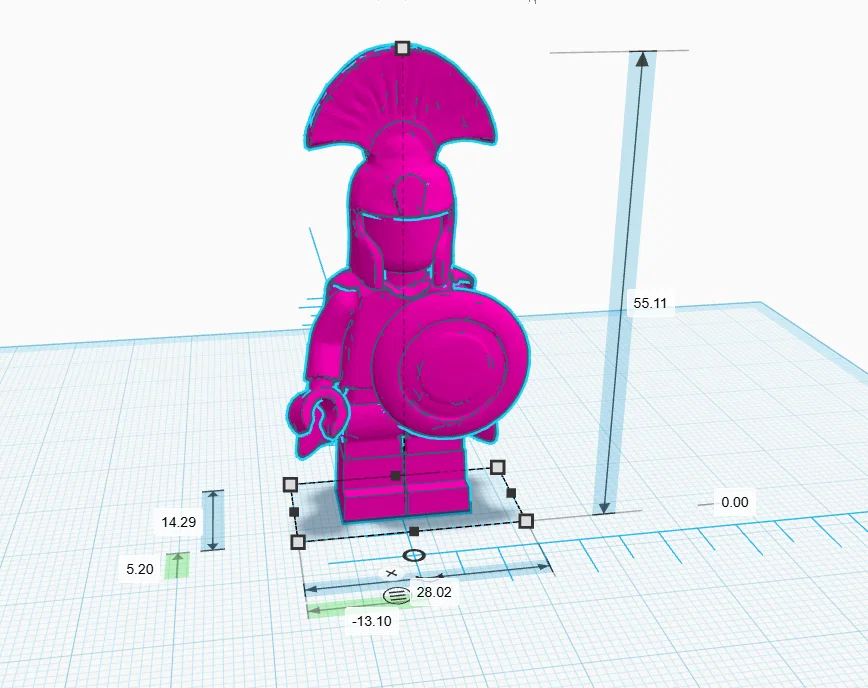Click the black midpoint handle on front edge

click(414, 531)
